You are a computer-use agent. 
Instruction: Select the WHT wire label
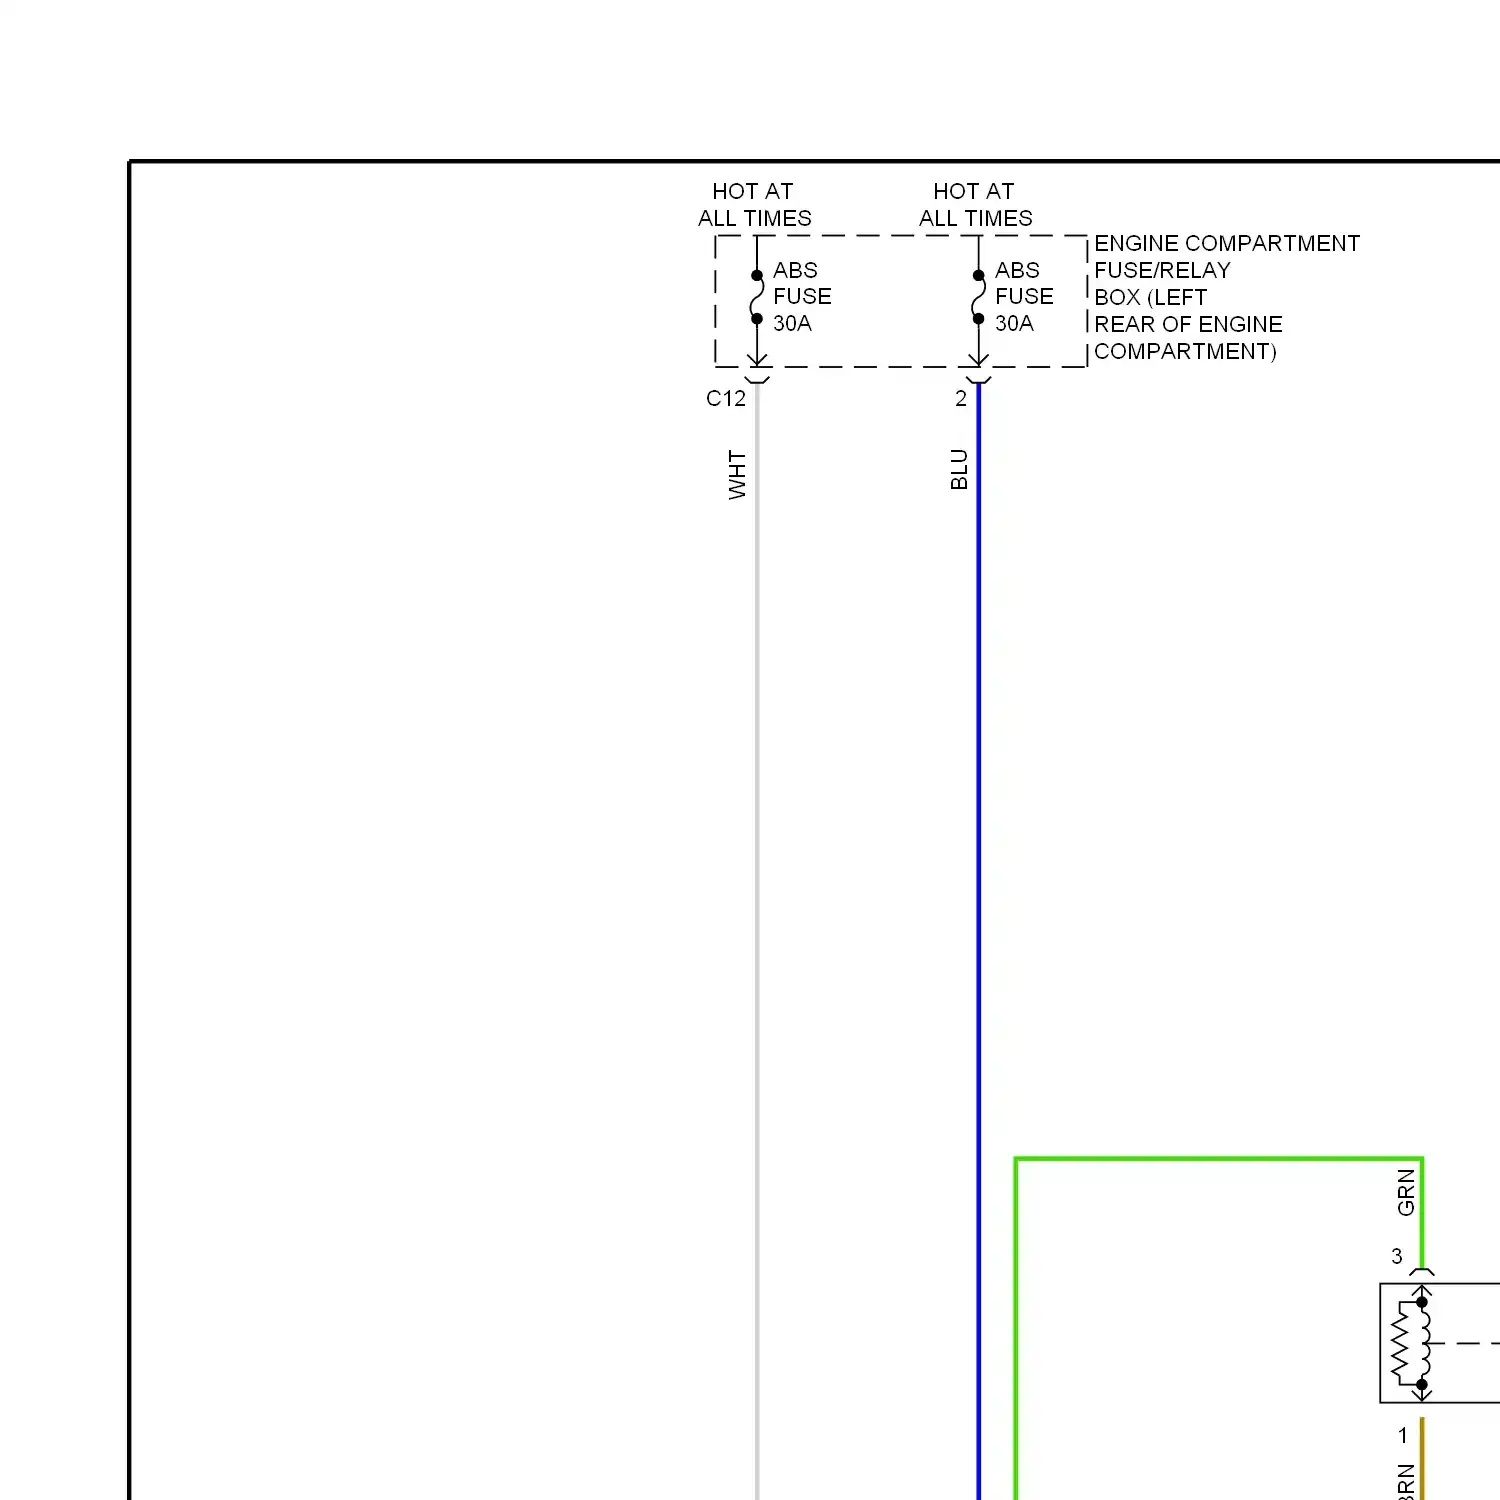737,475
